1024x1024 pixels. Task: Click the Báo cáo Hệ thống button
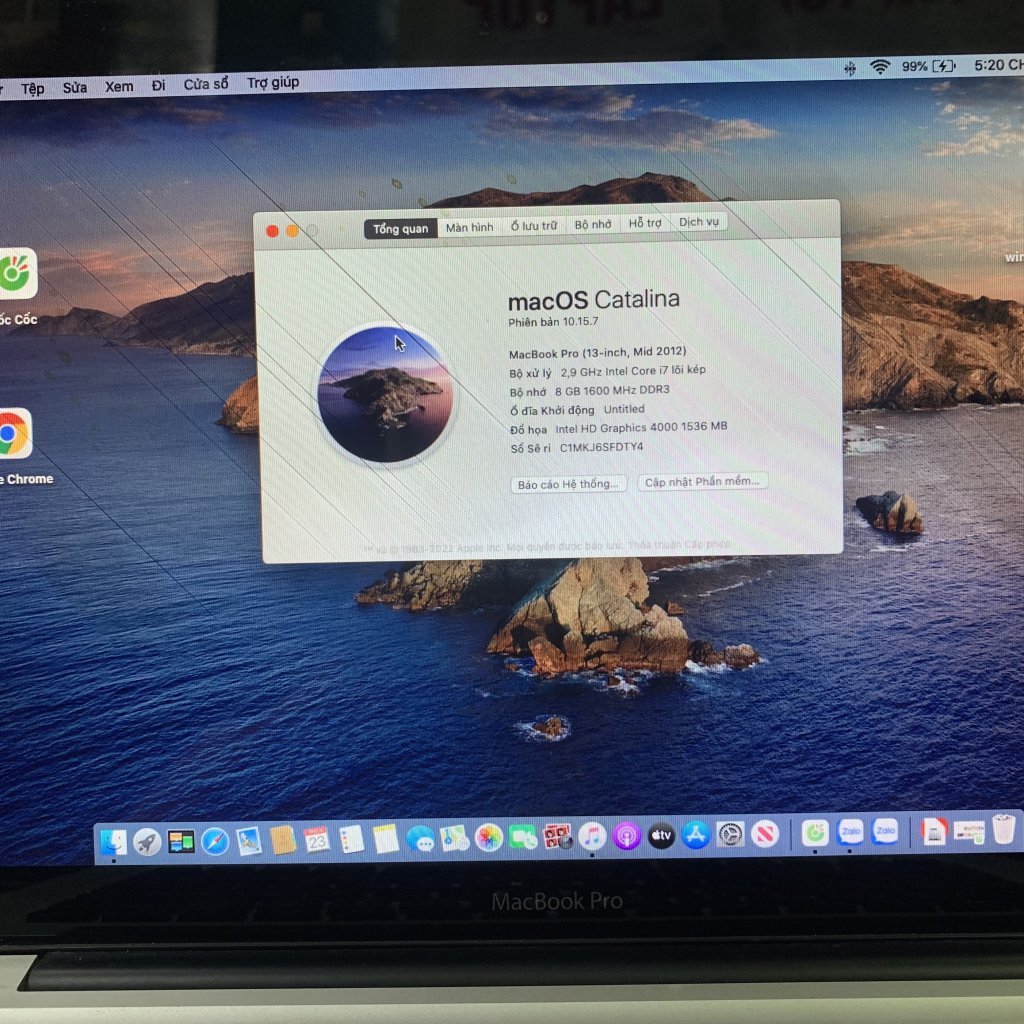pos(568,484)
